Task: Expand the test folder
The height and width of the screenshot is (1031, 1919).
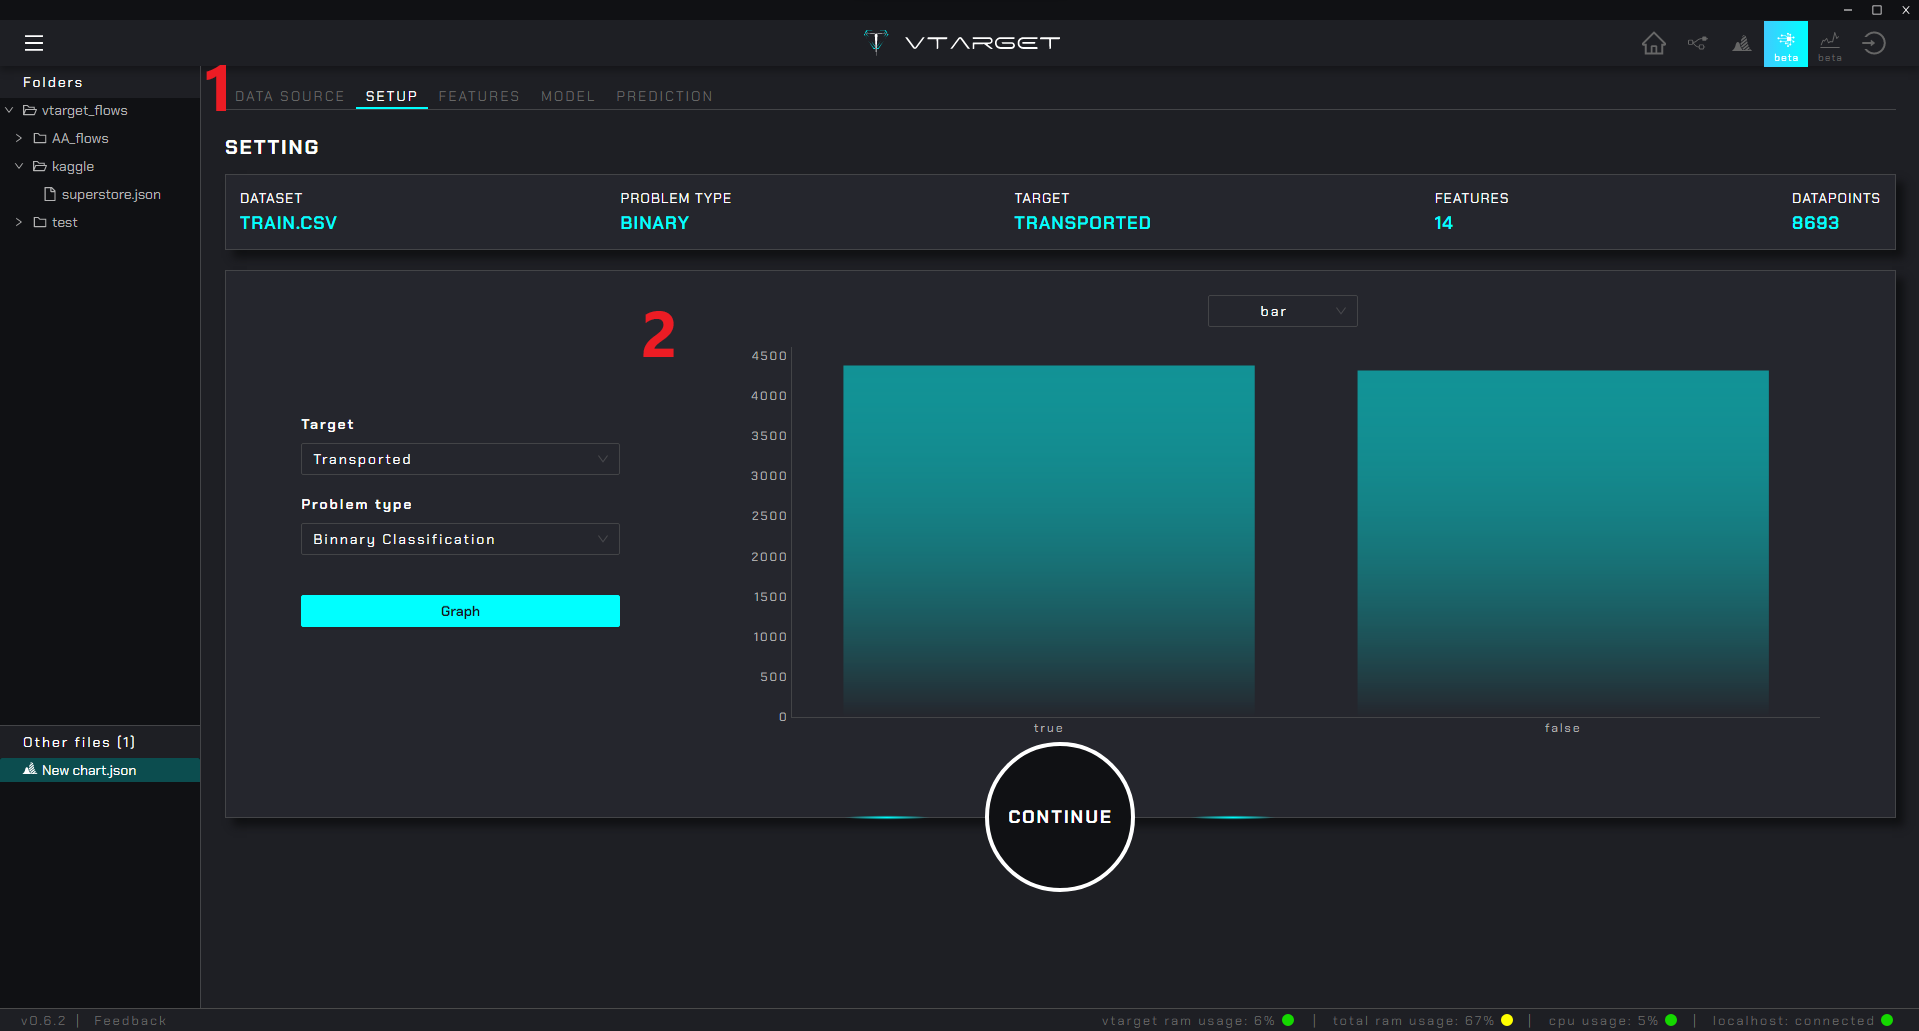Action: coord(19,223)
